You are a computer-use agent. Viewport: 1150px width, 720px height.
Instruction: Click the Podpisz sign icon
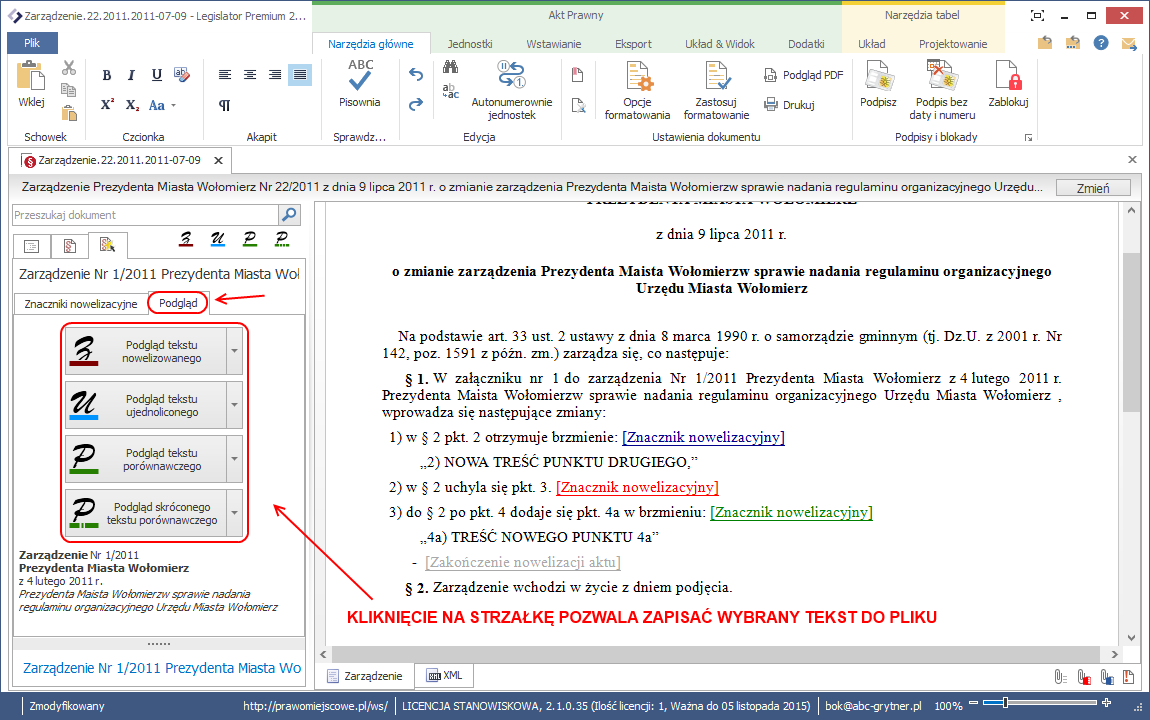pos(878,84)
